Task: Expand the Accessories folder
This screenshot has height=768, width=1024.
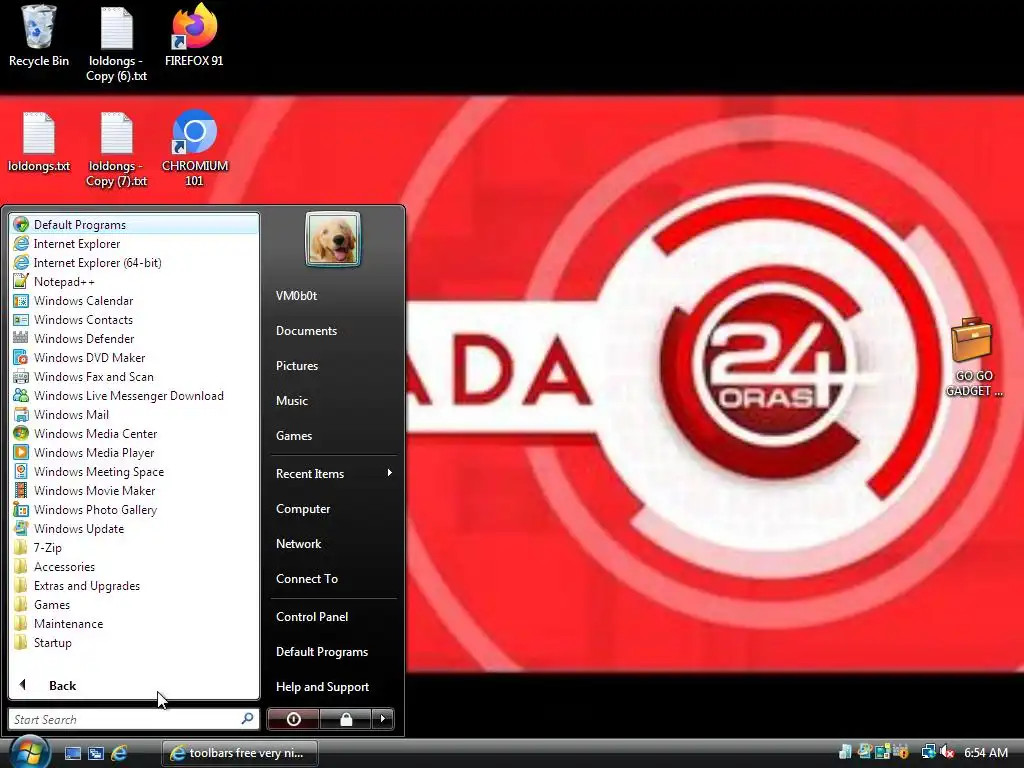Action: [134, 566]
